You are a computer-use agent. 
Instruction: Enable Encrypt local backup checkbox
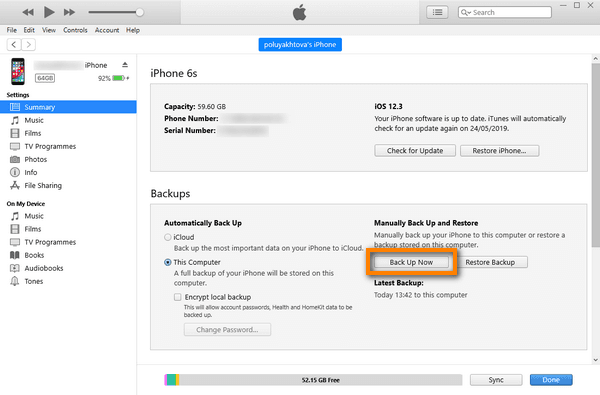[x=178, y=297]
